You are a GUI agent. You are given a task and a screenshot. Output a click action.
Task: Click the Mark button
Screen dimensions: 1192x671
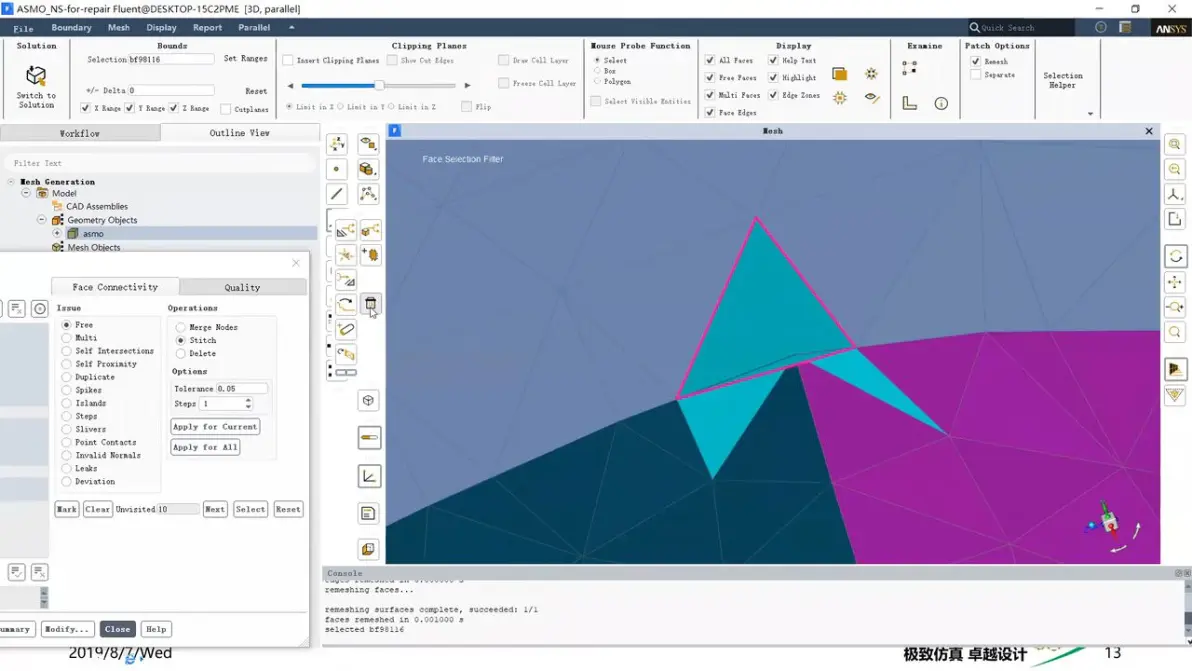click(x=67, y=509)
